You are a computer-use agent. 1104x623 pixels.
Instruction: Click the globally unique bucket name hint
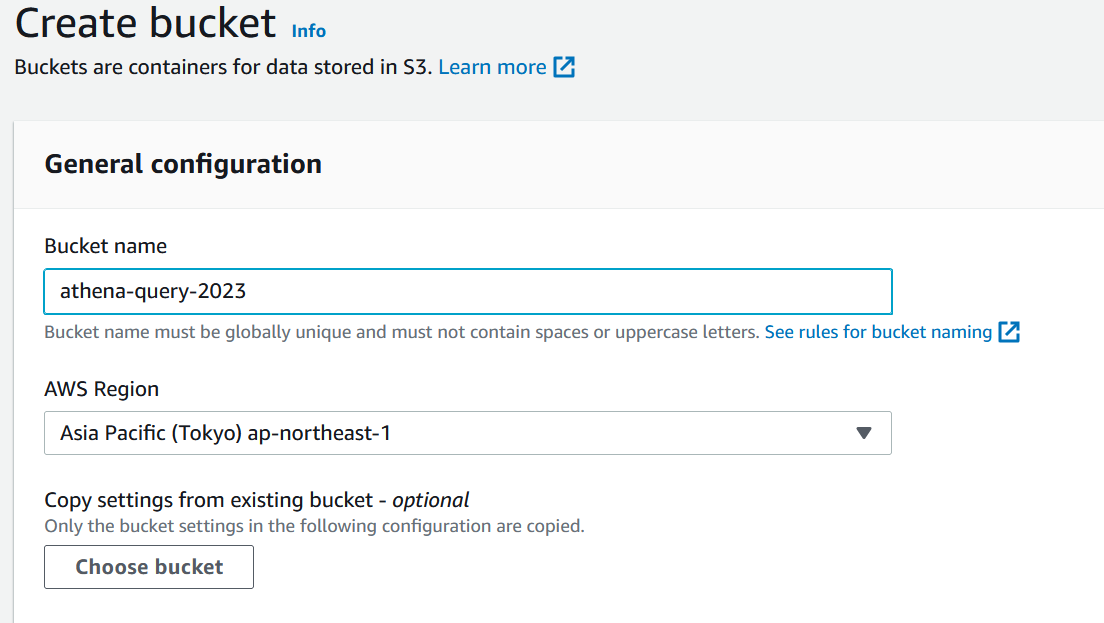click(400, 332)
